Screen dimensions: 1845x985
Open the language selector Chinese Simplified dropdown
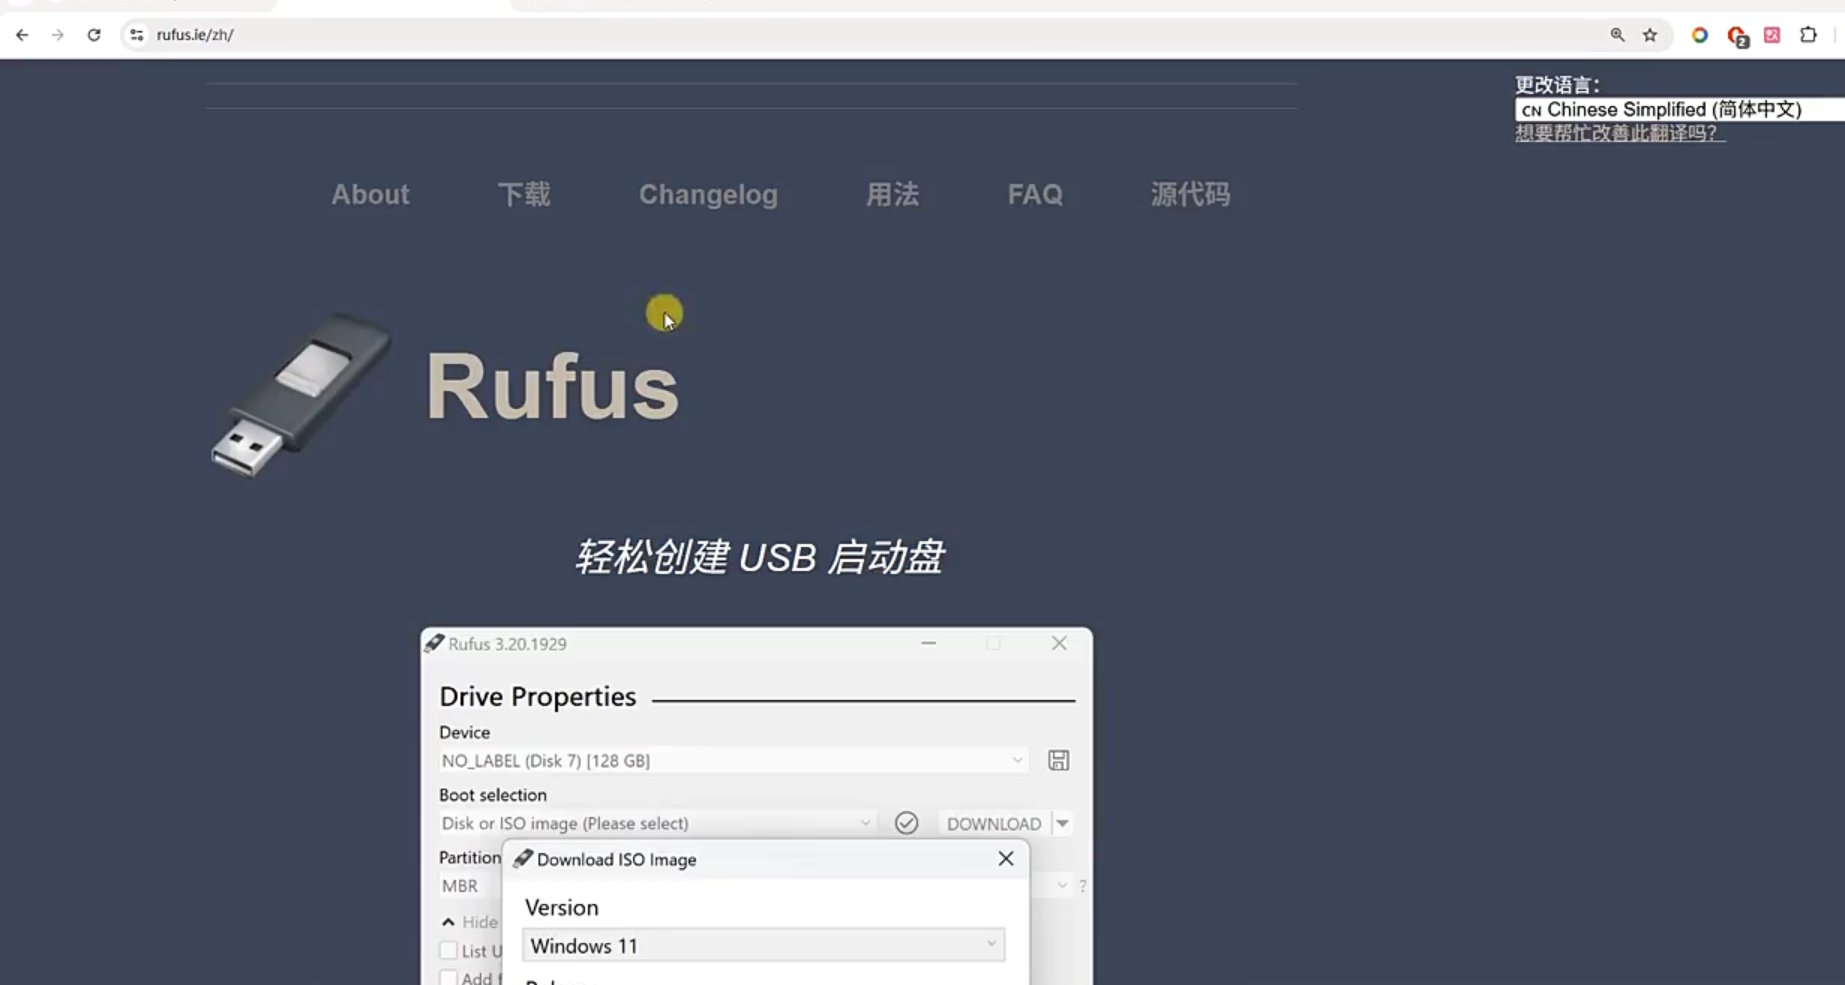click(1679, 109)
